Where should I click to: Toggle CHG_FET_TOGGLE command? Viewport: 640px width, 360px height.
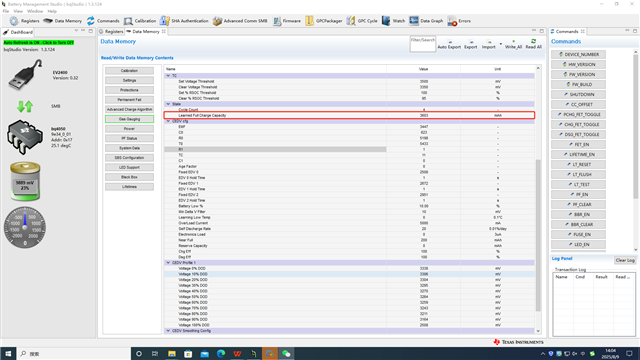pos(578,124)
